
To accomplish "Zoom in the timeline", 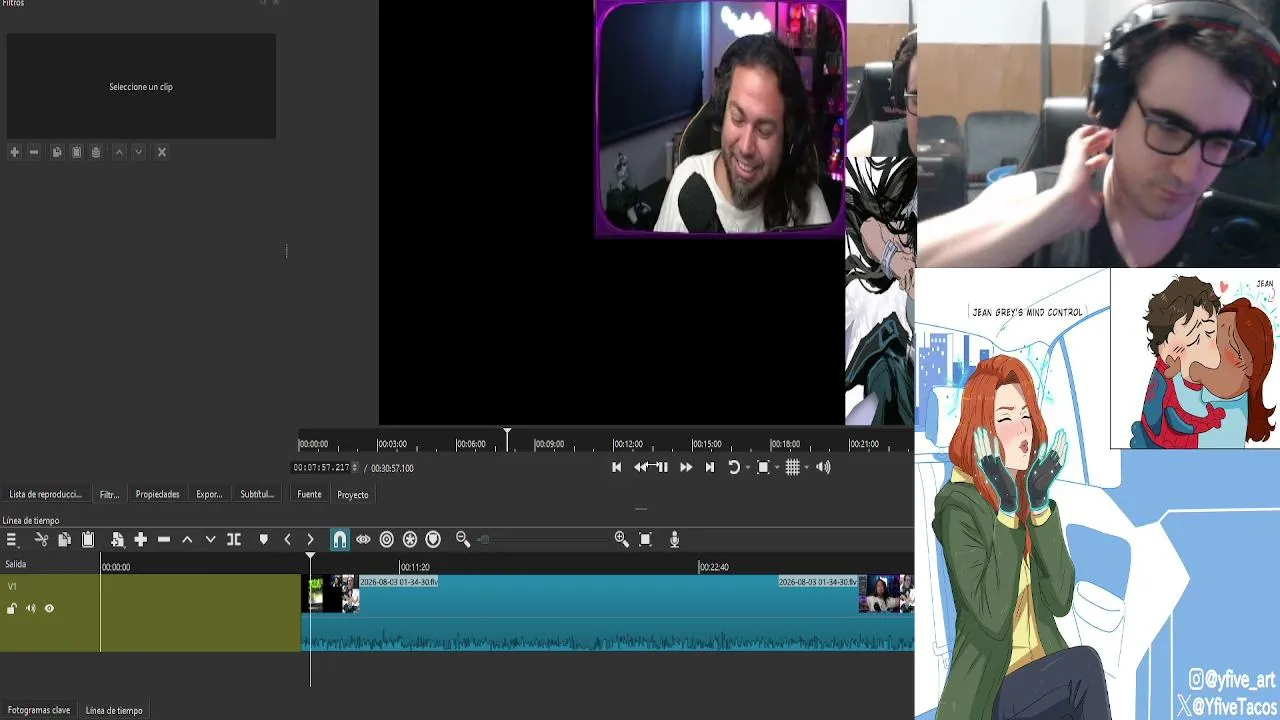I will pos(622,539).
